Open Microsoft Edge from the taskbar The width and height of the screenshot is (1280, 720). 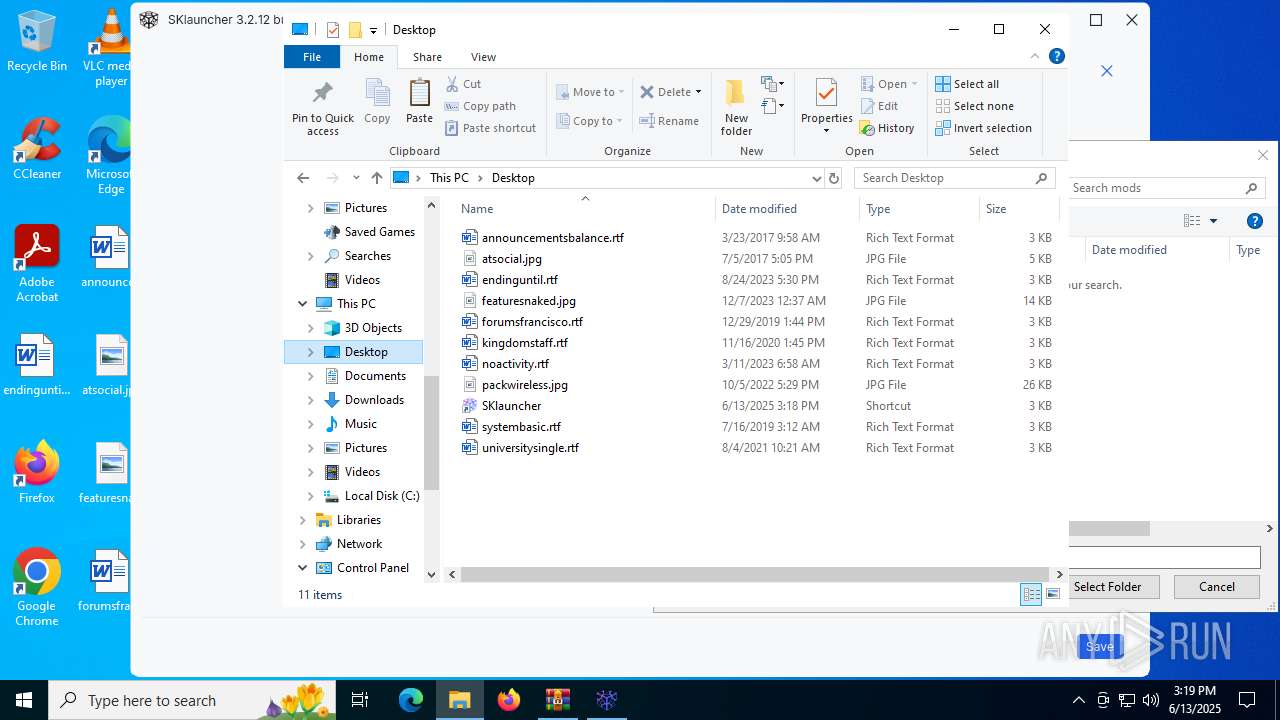(411, 700)
